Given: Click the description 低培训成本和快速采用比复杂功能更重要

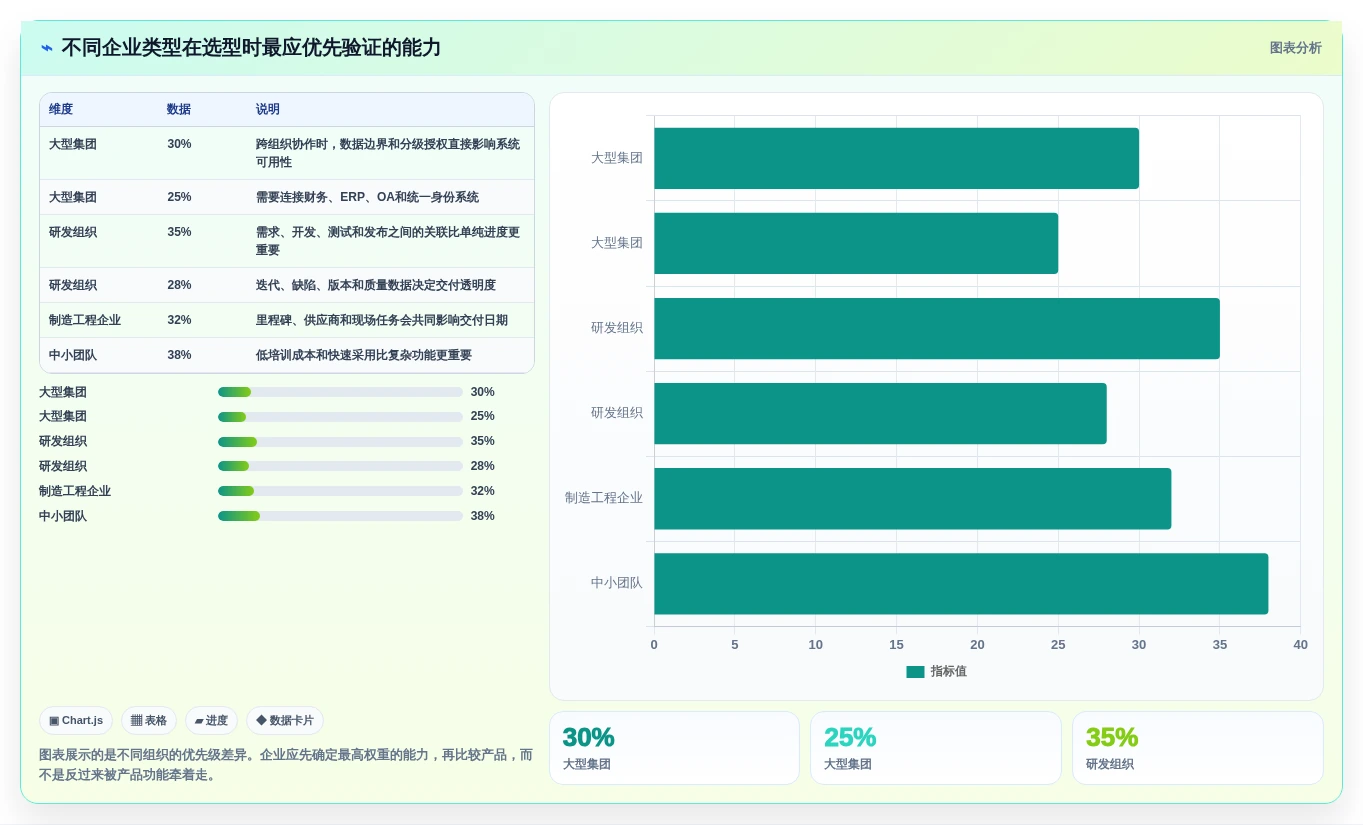Looking at the screenshot, I should [x=363, y=355].
